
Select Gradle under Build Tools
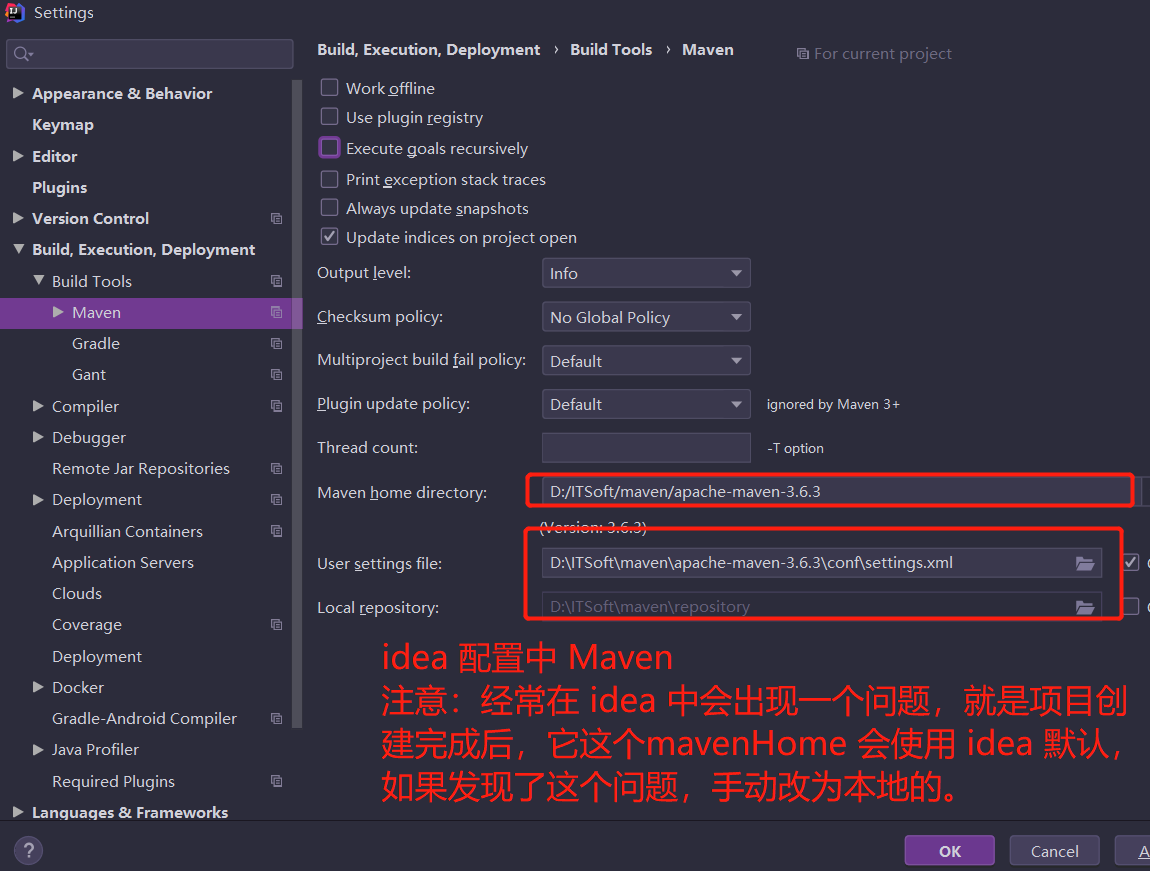pyautogui.click(x=95, y=344)
